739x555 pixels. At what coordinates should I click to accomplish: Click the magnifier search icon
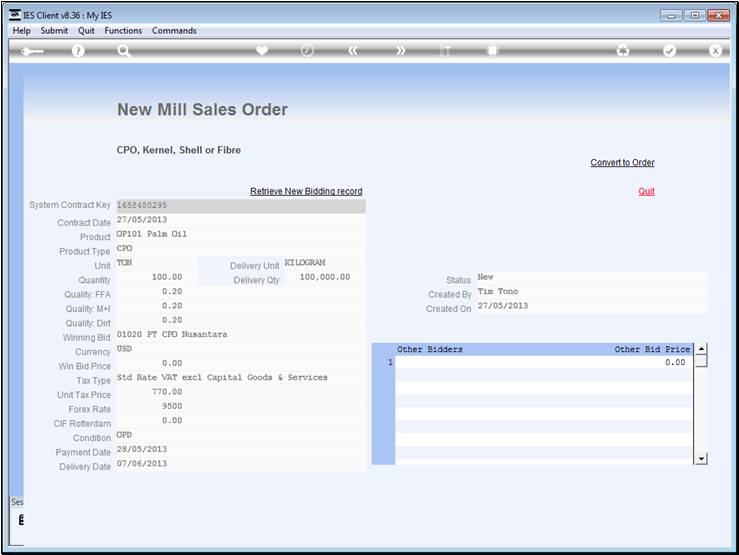(x=123, y=51)
